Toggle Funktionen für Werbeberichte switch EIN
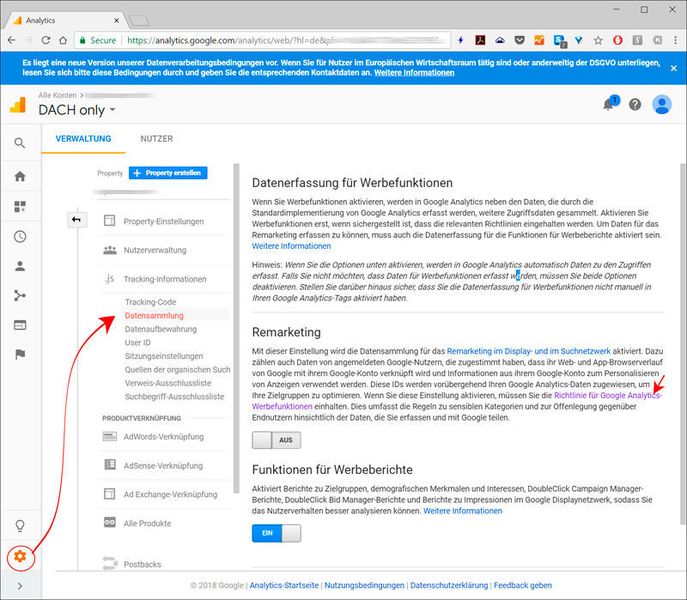This screenshot has width=687, height=600. (276, 533)
